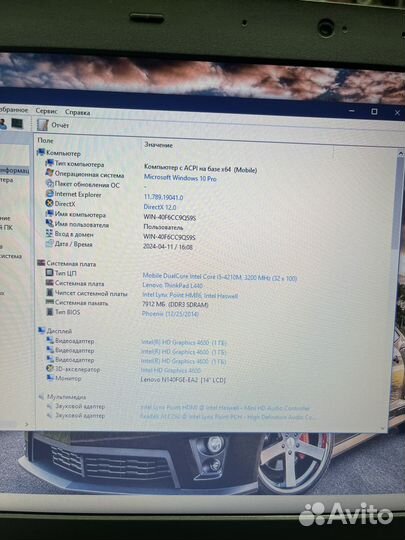Click the left tree panel's right scroll arrow

[27, 425]
